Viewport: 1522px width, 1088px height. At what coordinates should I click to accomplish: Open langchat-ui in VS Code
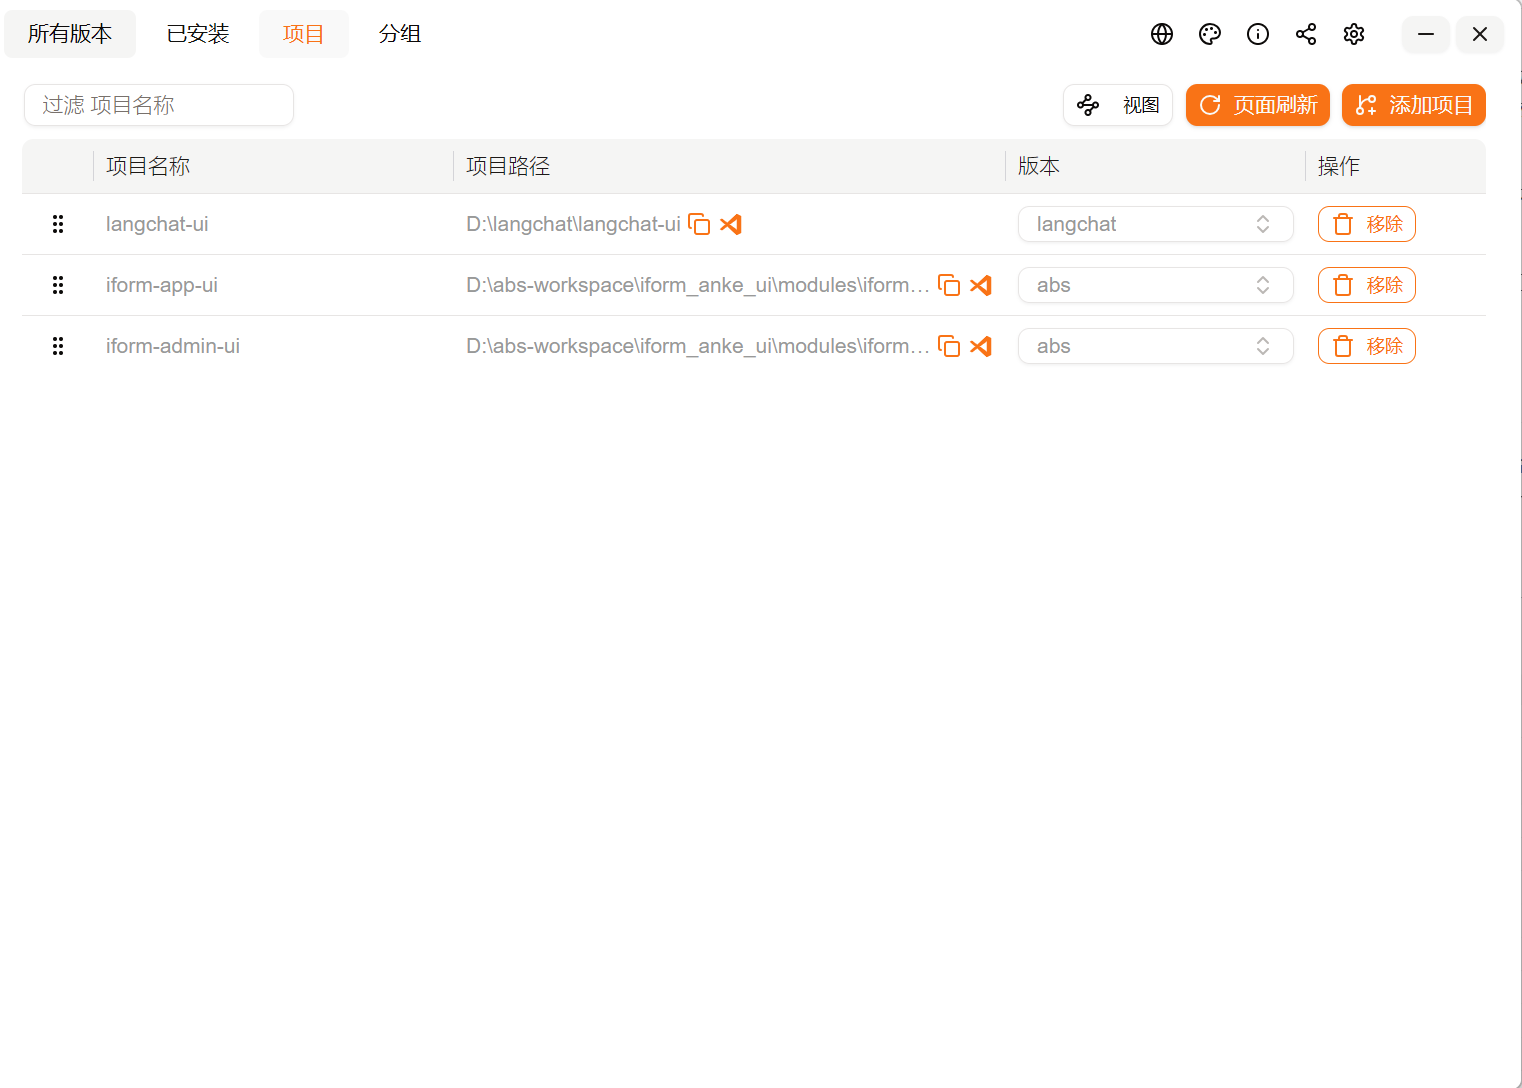coord(731,225)
